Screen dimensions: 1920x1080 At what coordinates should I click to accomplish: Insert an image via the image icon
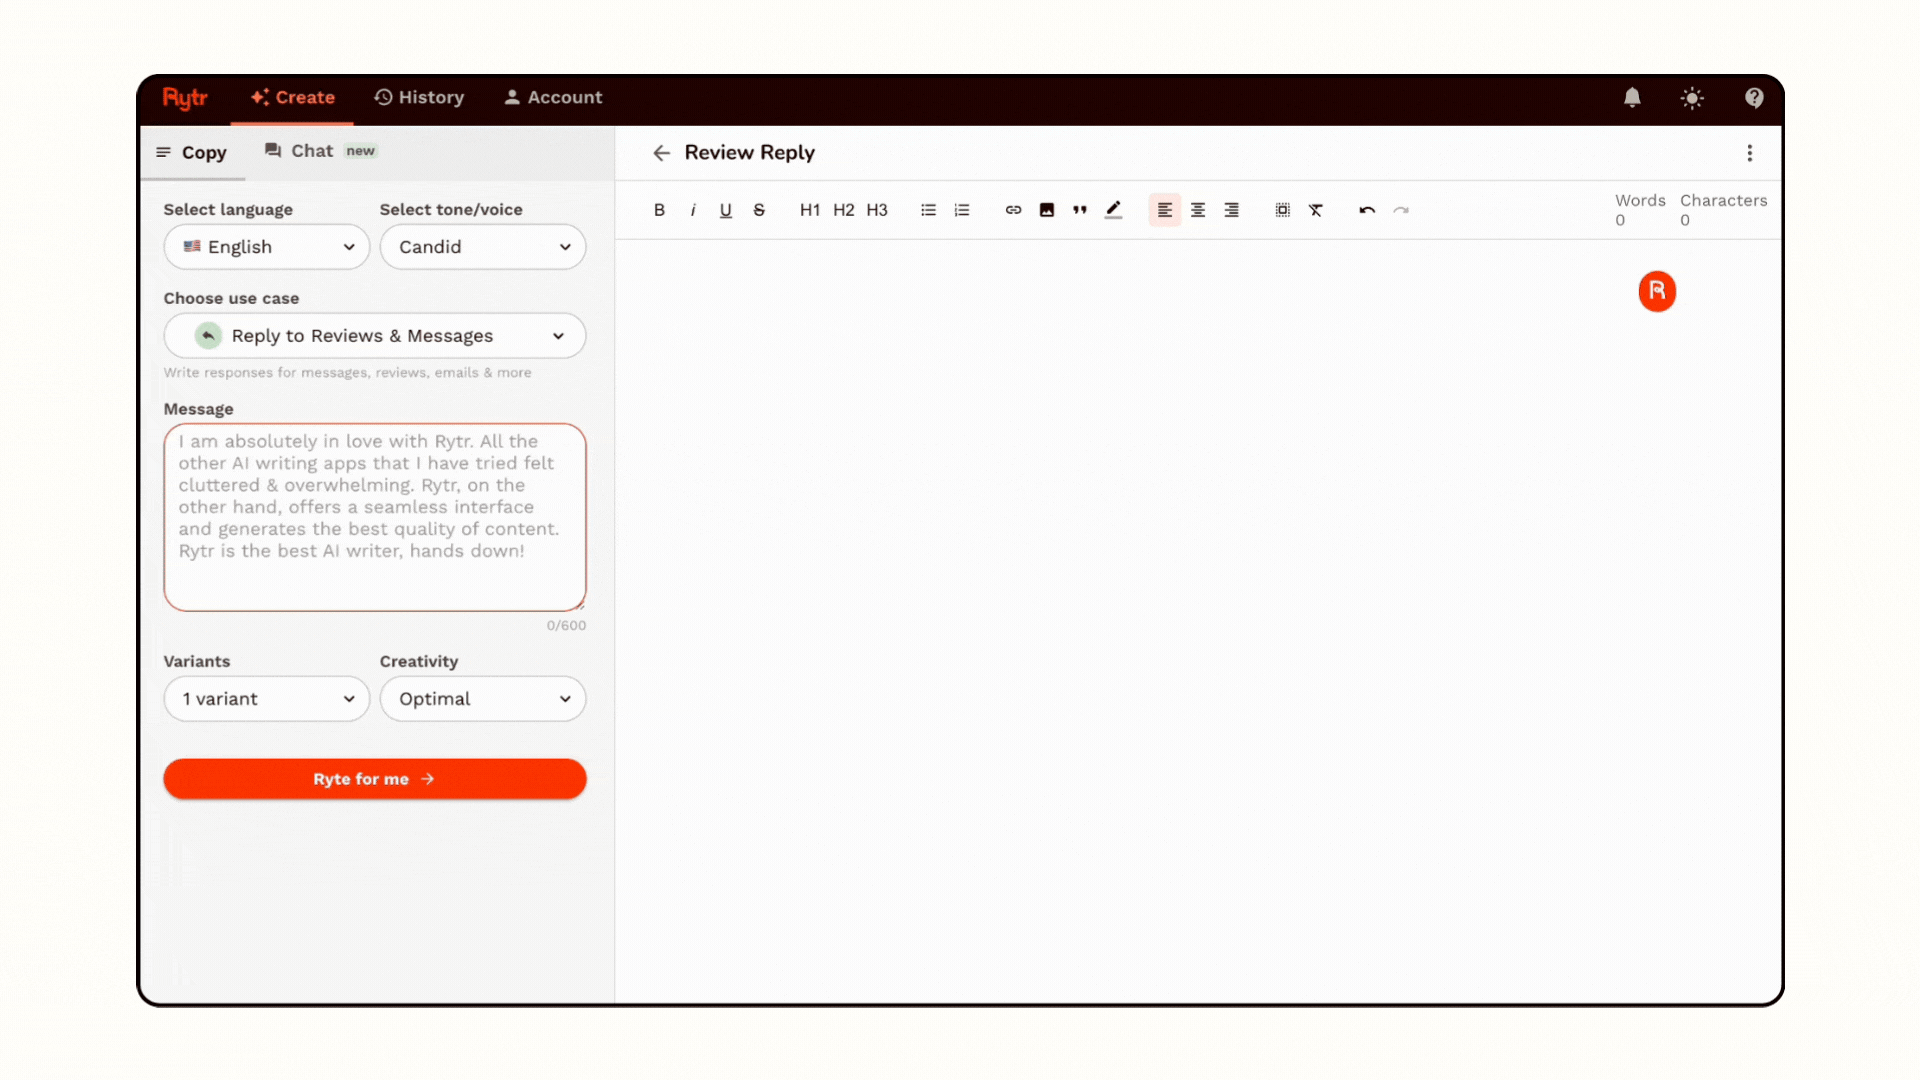pyautogui.click(x=1047, y=210)
